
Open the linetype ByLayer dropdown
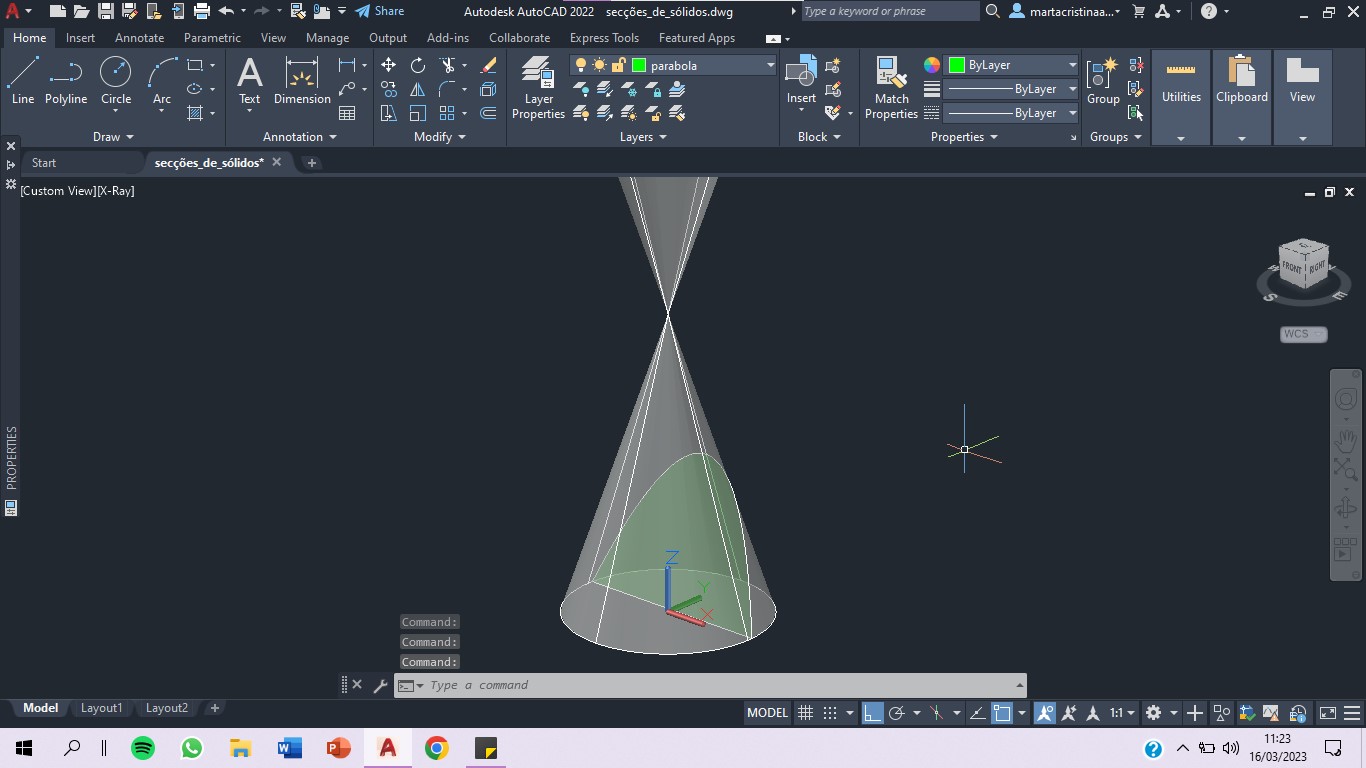pos(1011,113)
